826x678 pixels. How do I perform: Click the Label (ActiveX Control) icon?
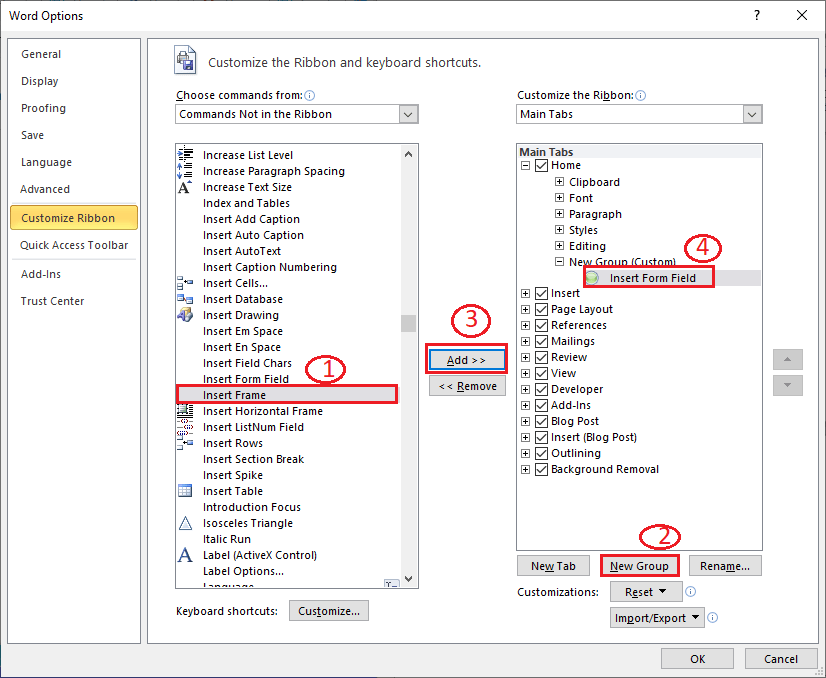click(186, 555)
